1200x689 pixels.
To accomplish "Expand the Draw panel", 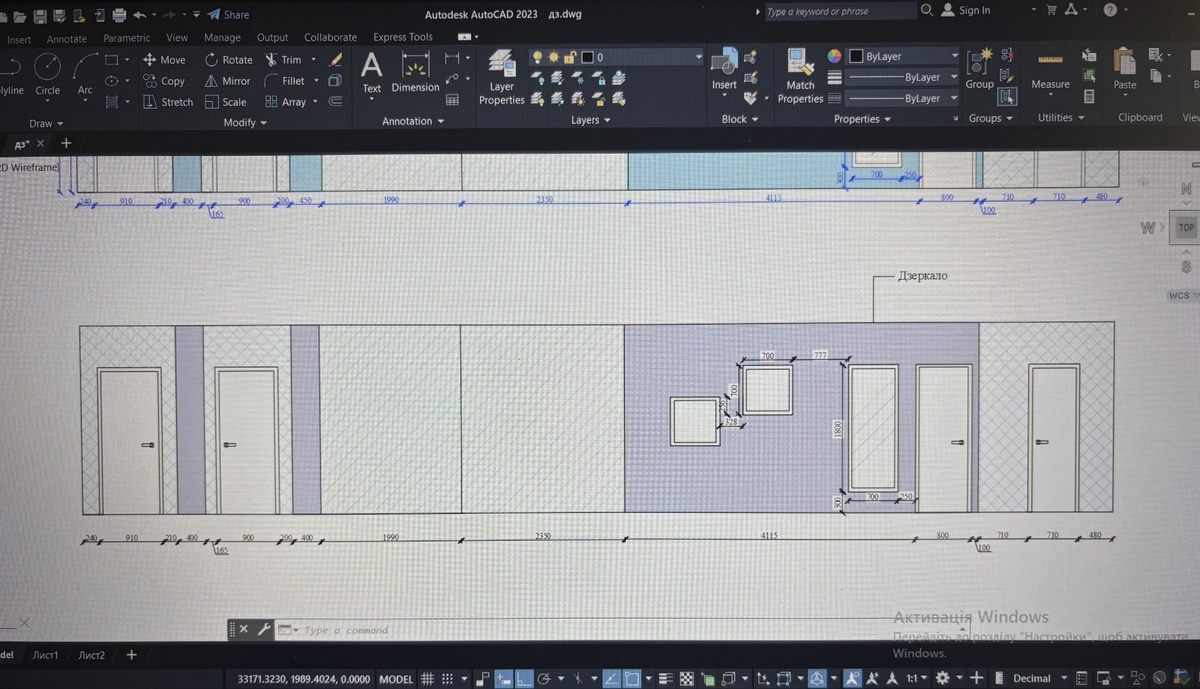I will pyautogui.click(x=46, y=123).
